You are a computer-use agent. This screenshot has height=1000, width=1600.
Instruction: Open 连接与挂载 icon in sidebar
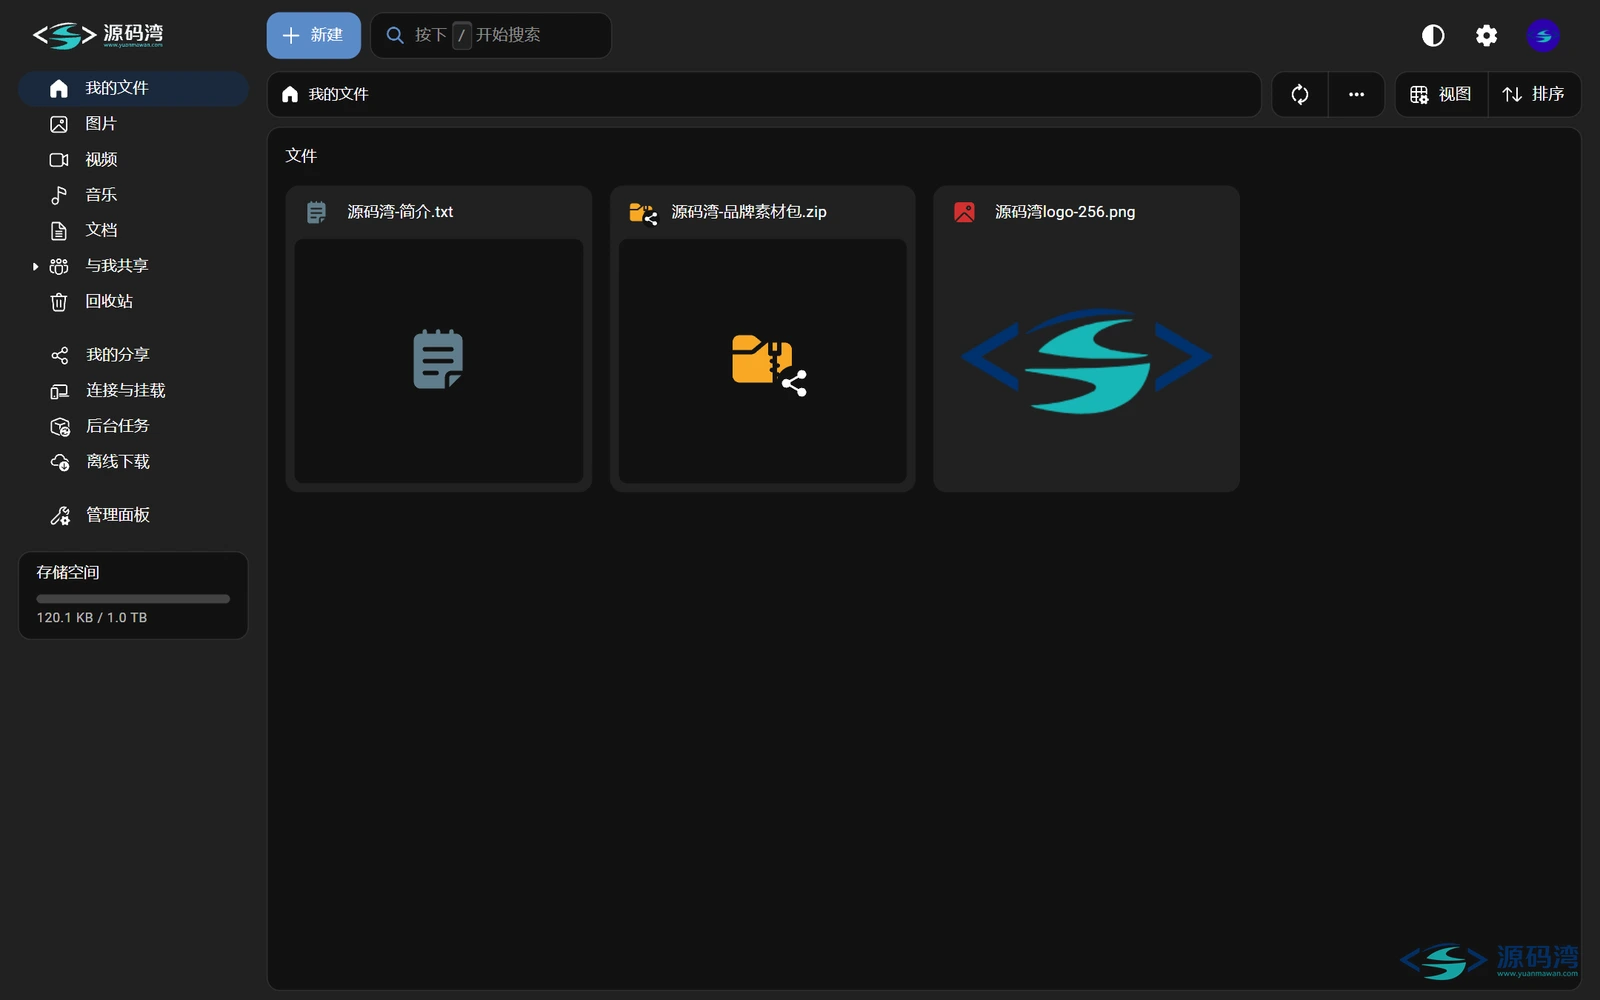pyautogui.click(x=60, y=391)
